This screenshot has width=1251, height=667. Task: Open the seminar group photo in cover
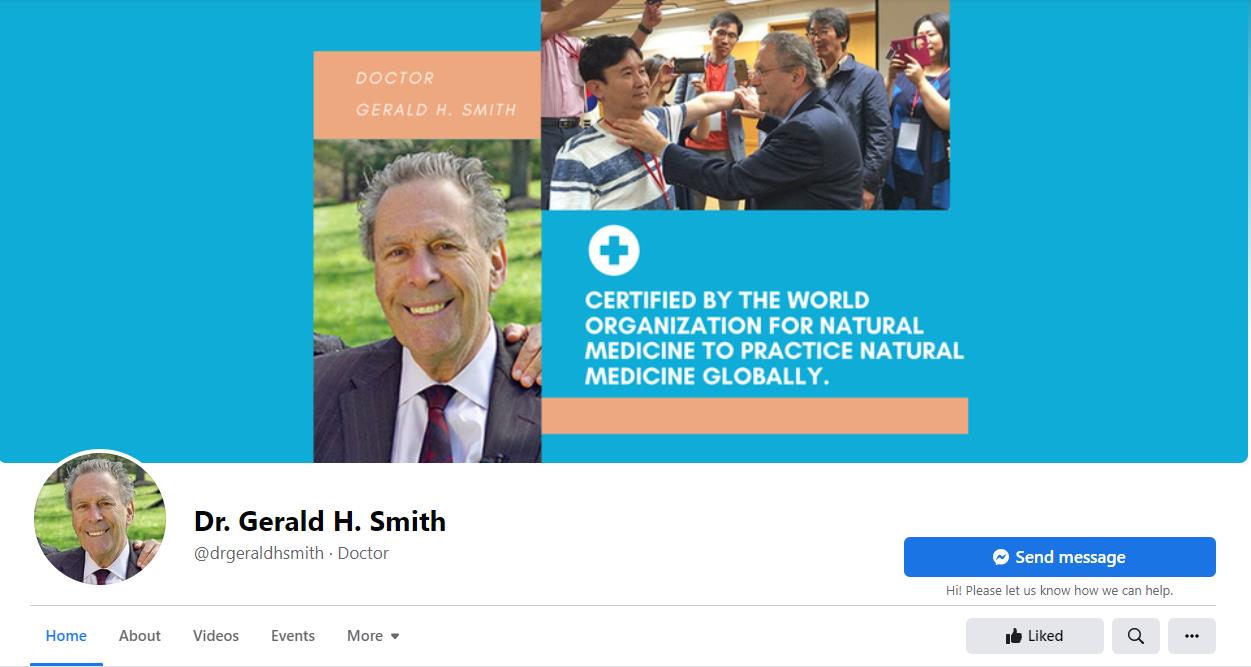[x=745, y=104]
